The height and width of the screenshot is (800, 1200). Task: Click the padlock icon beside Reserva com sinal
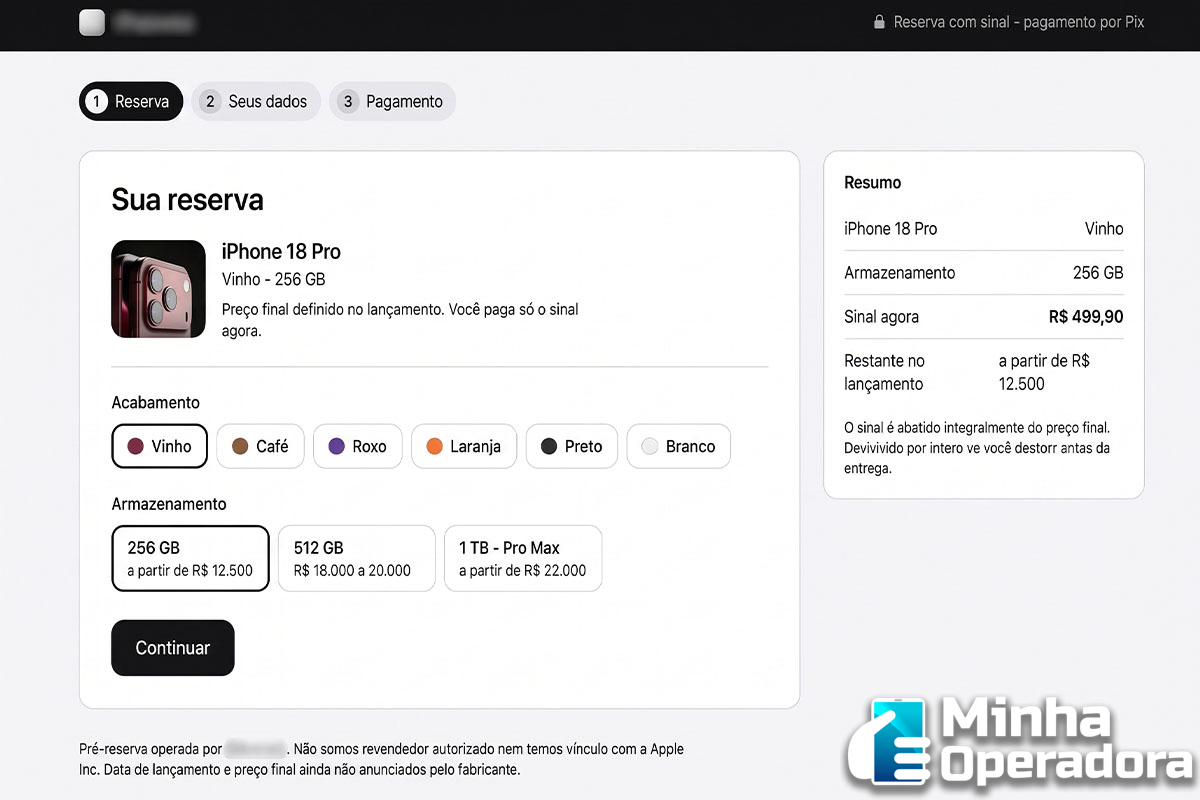(x=879, y=22)
